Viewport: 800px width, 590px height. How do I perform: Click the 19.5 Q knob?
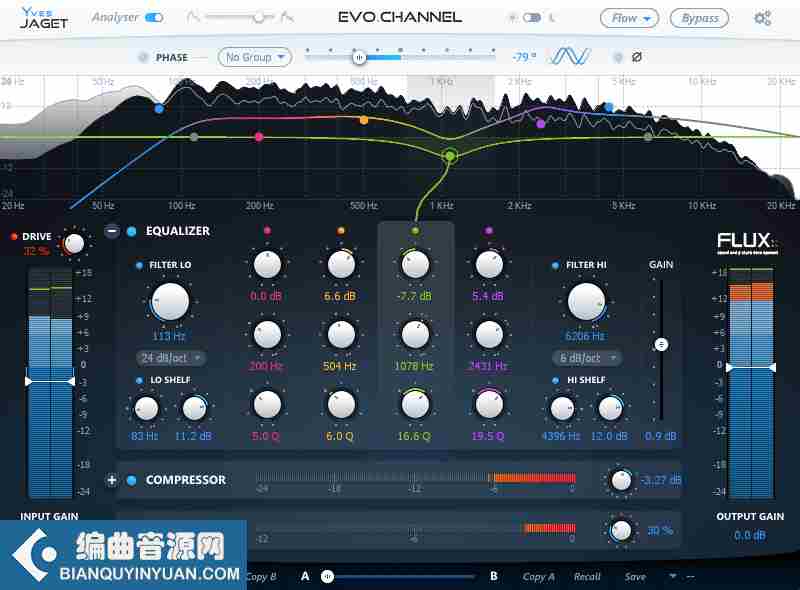(489, 405)
